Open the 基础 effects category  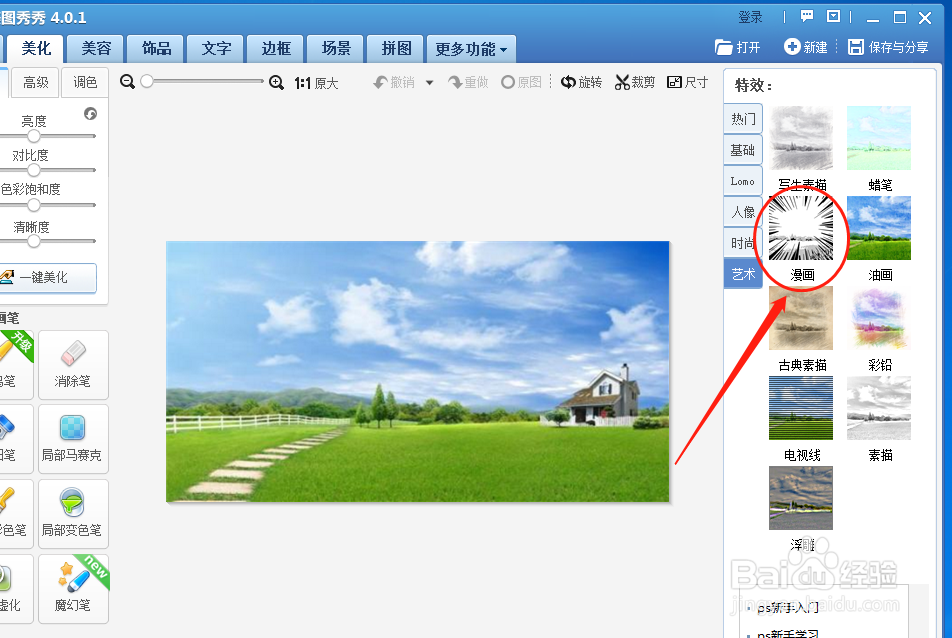click(743, 150)
